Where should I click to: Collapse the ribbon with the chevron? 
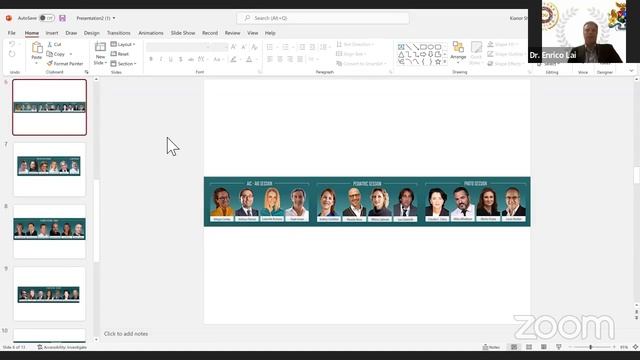631,71
